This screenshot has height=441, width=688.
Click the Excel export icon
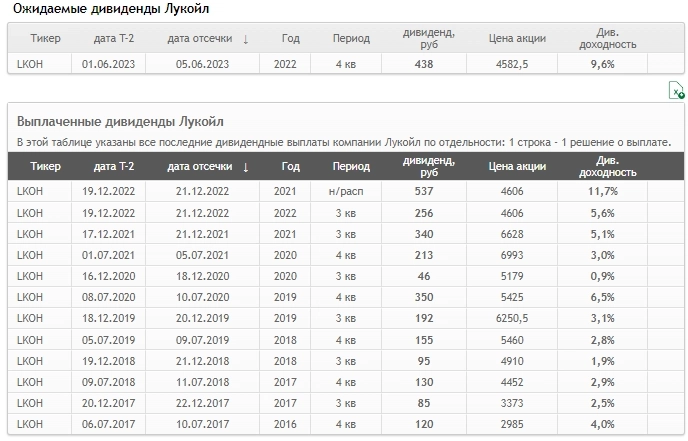(676, 91)
